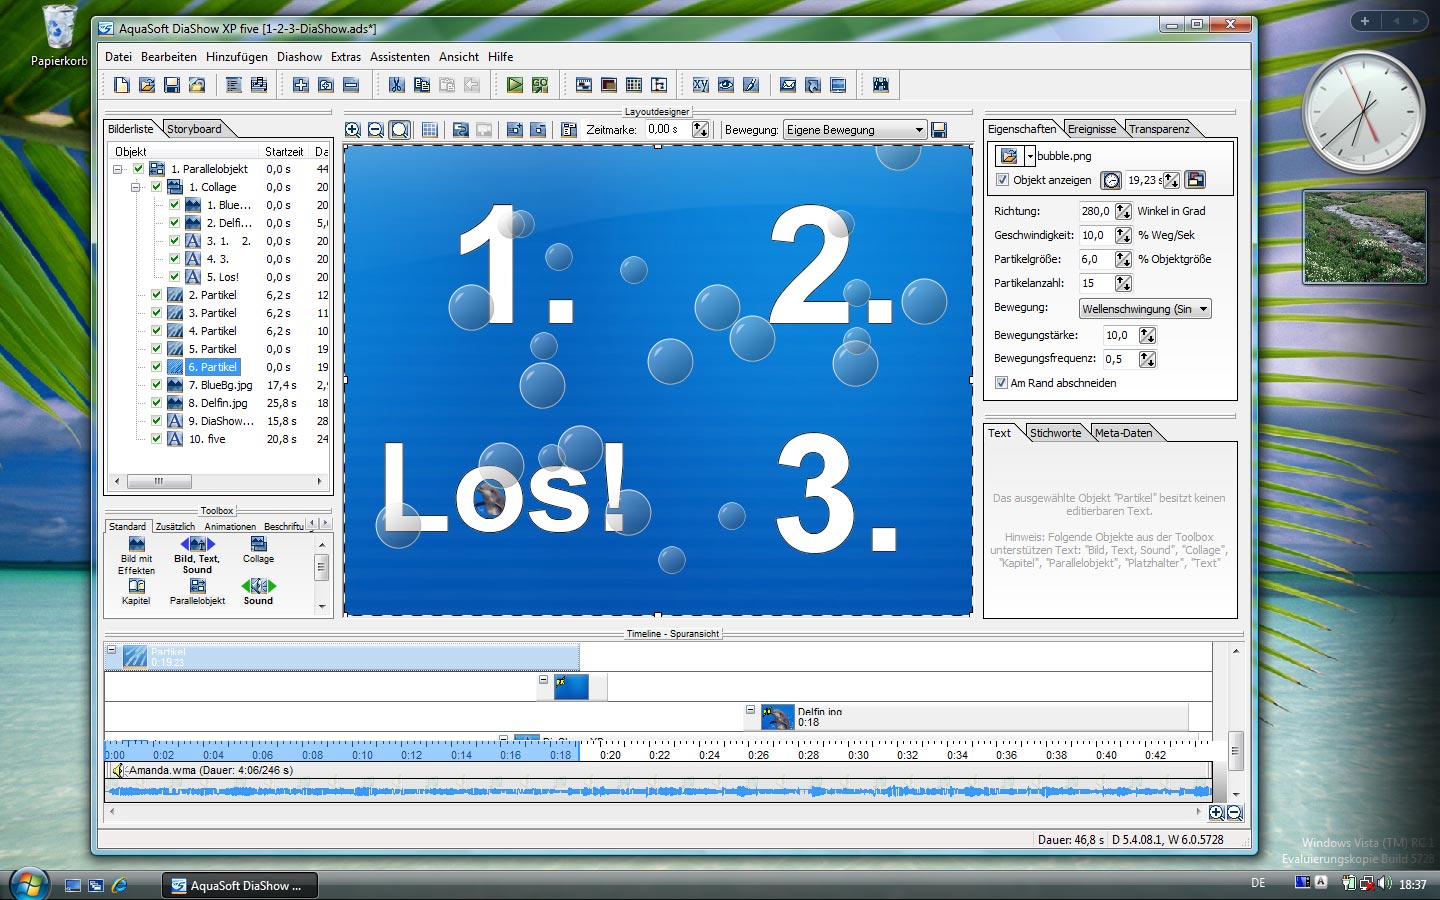This screenshot has height=900, width=1440.
Task: Toggle the 'Am Rand abschneiden' checkbox
Action: point(1001,383)
